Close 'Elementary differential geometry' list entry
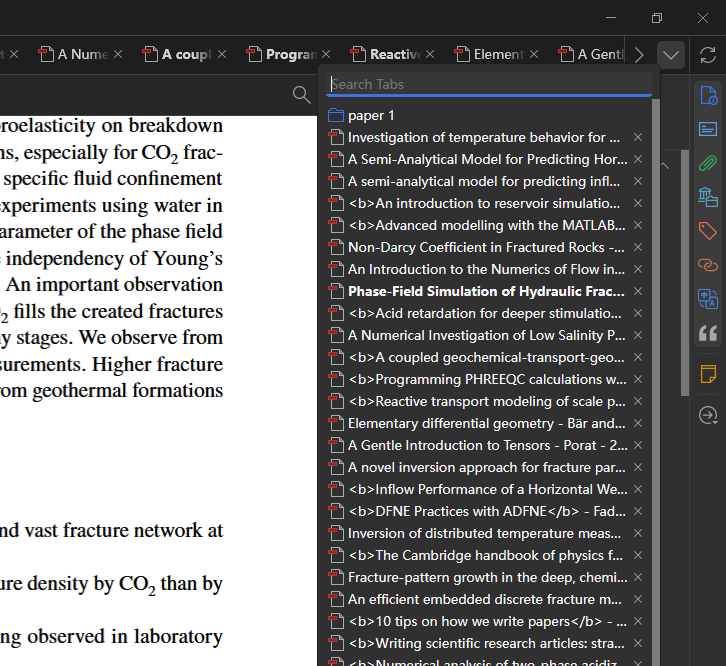Image resolution: width=726 pixels, height=666 pixels. pyautogui.click(x=638, y=423)
